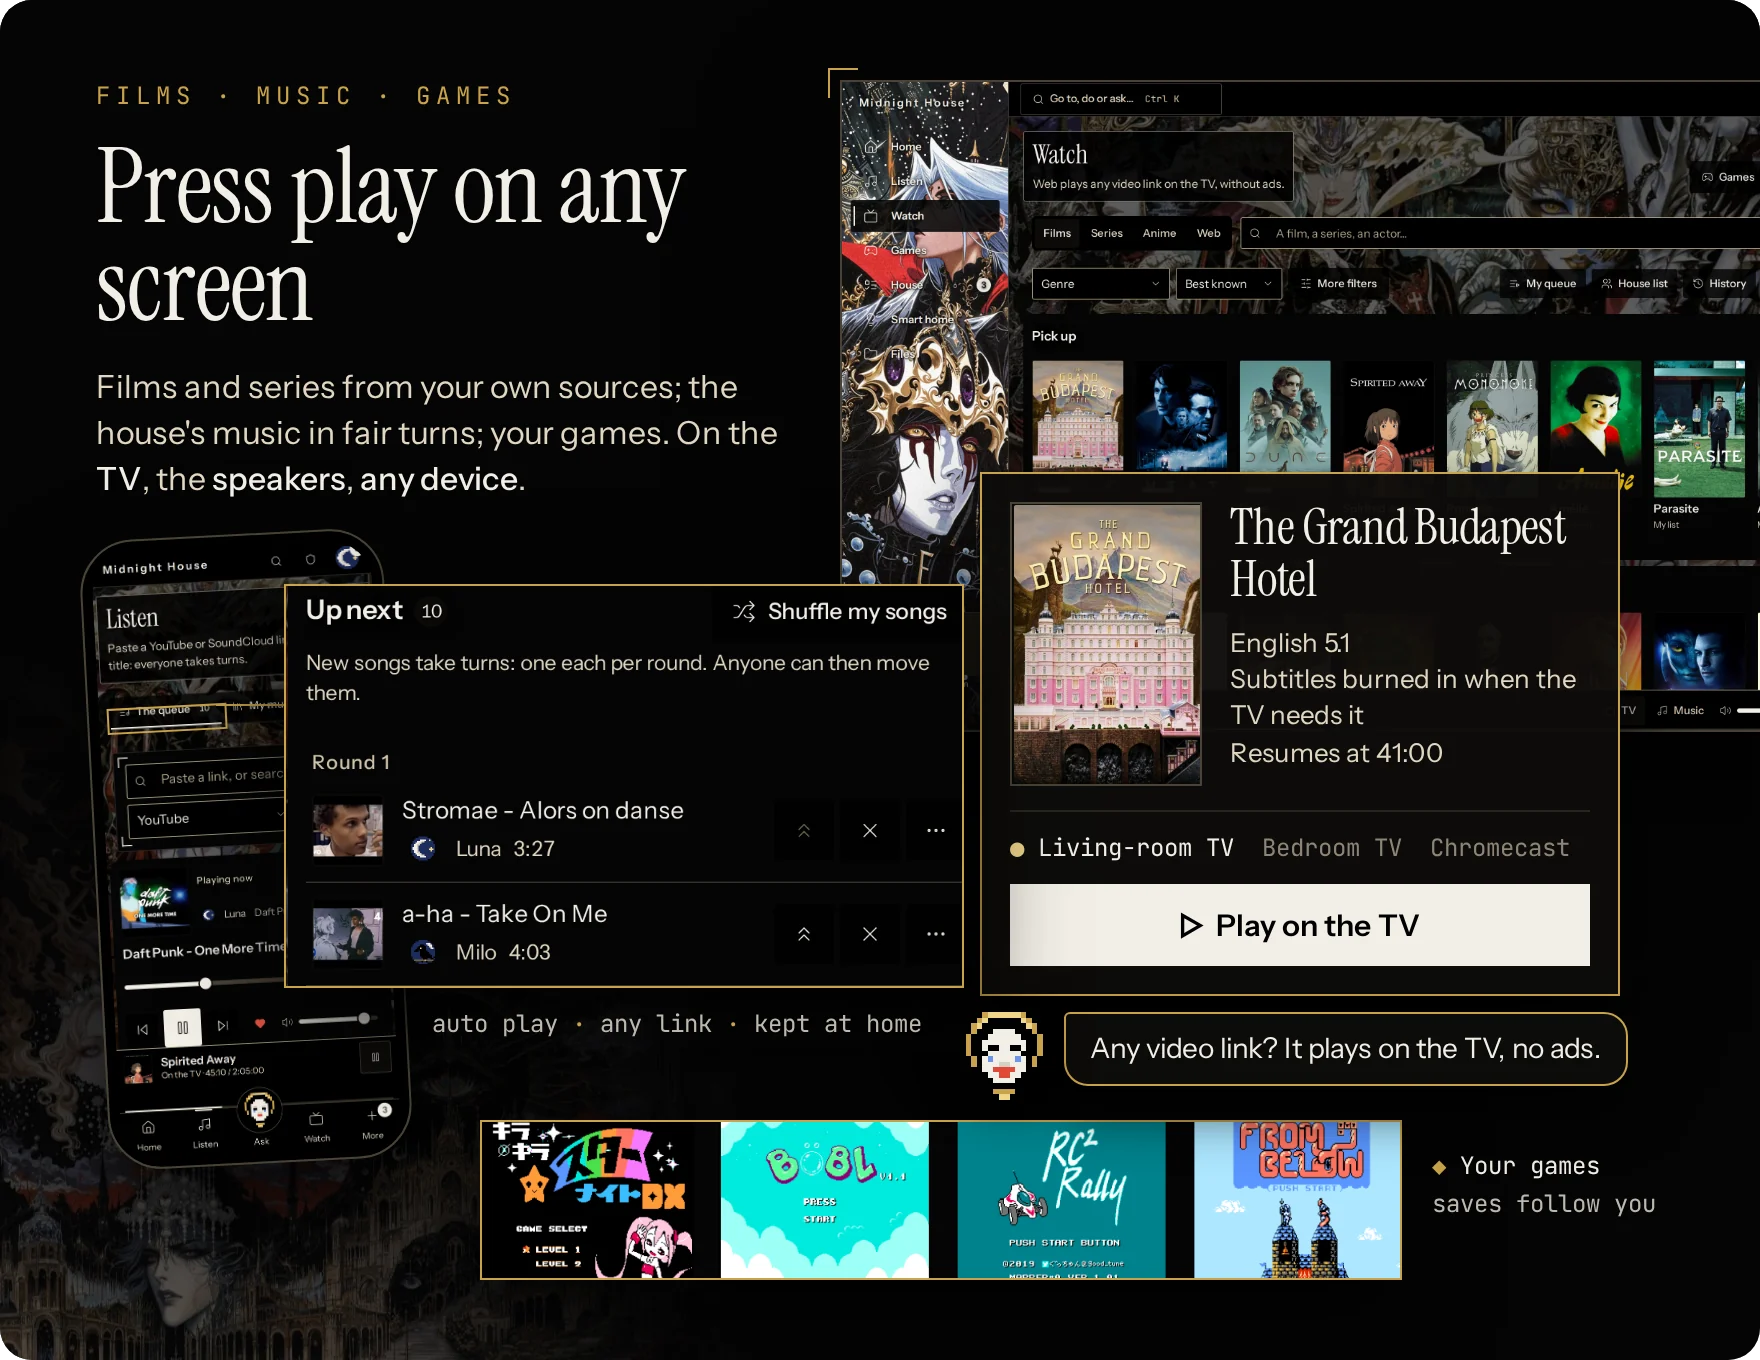Toggle the heart on the Daft Punk track
This screenshot has height=1360, width=1760.
[260, 1023]
